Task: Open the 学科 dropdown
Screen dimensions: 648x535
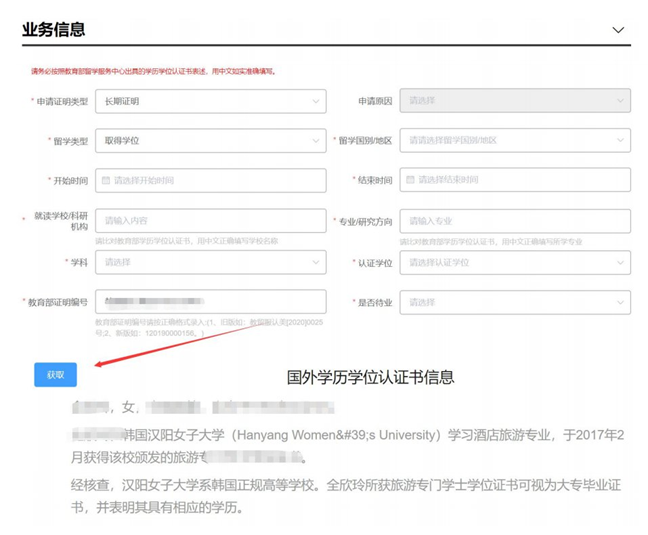Action: tap(211, 262)
